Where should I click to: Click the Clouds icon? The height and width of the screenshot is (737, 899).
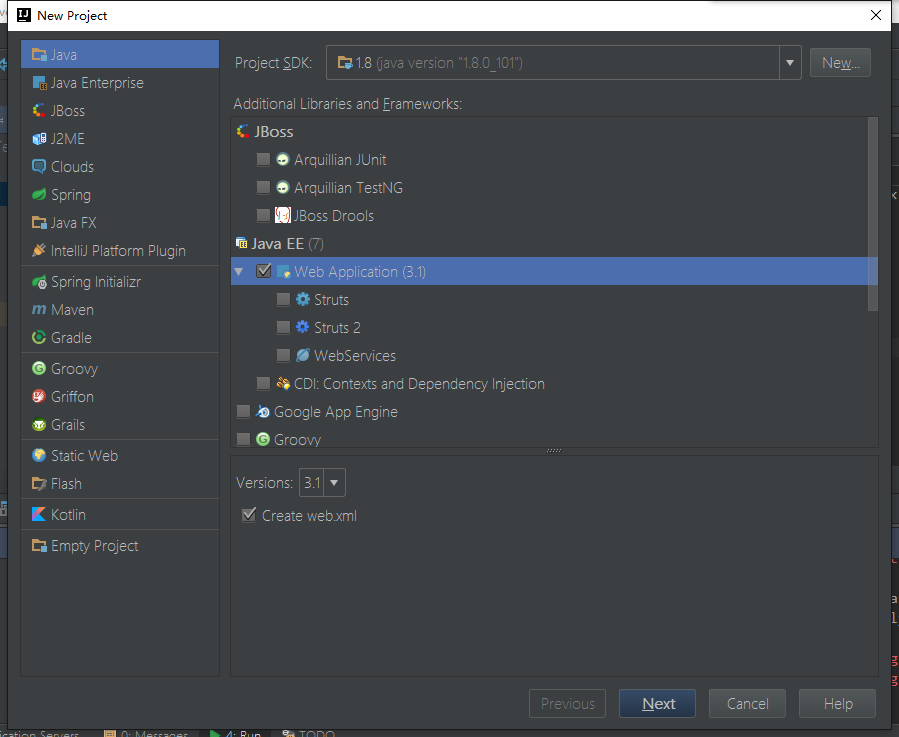pyautogui.click(x=39, y=166)
